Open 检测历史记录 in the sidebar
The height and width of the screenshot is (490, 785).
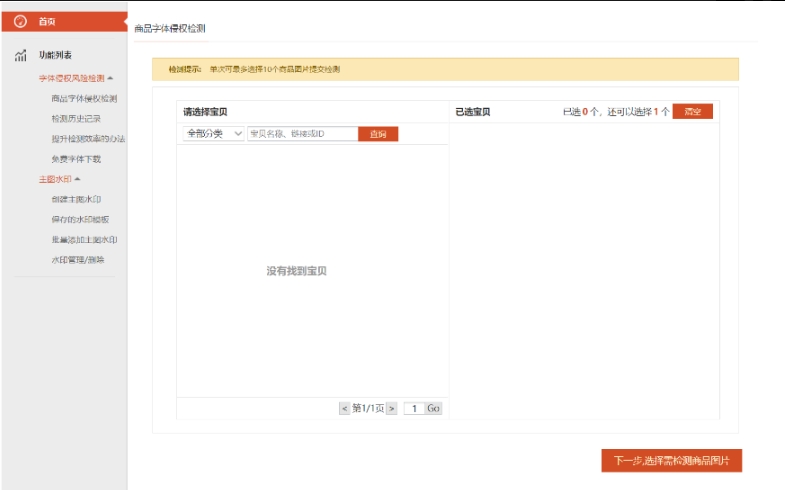click(x=76, y=119)
